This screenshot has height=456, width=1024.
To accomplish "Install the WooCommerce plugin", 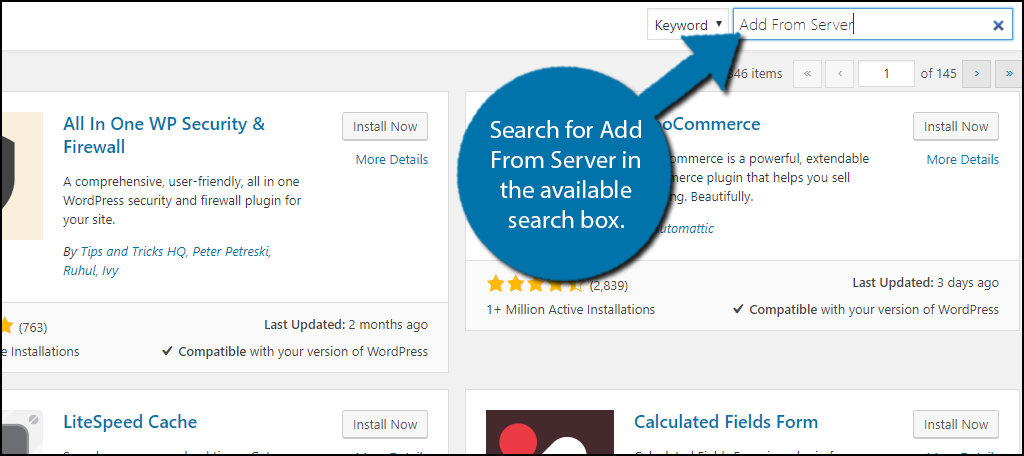I will (956, 127).
